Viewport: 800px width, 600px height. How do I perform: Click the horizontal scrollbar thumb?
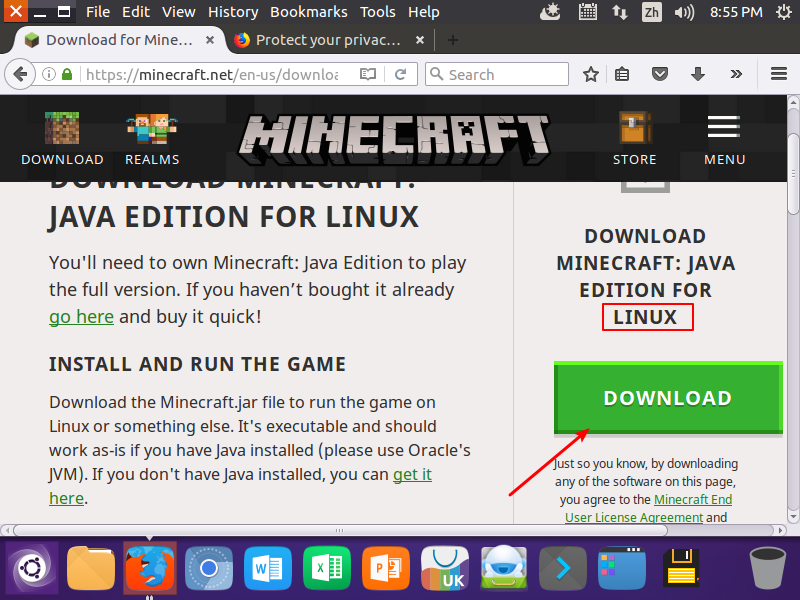pos(340,530)
